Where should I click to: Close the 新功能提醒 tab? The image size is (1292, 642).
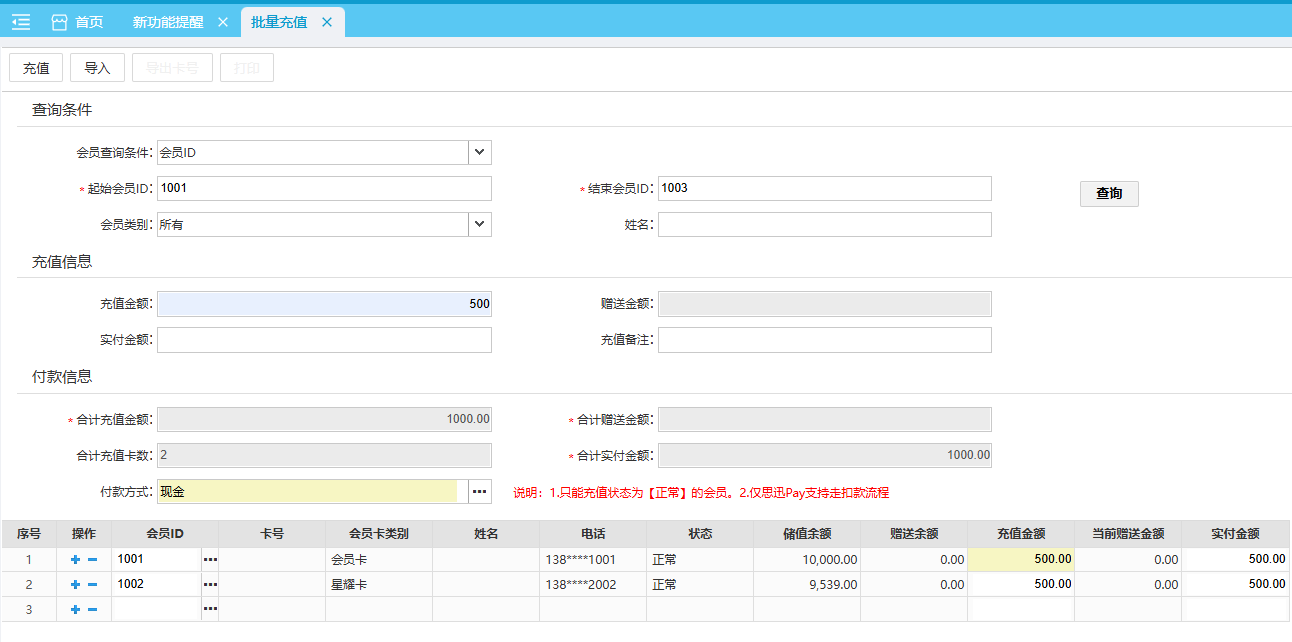(222, 22)
